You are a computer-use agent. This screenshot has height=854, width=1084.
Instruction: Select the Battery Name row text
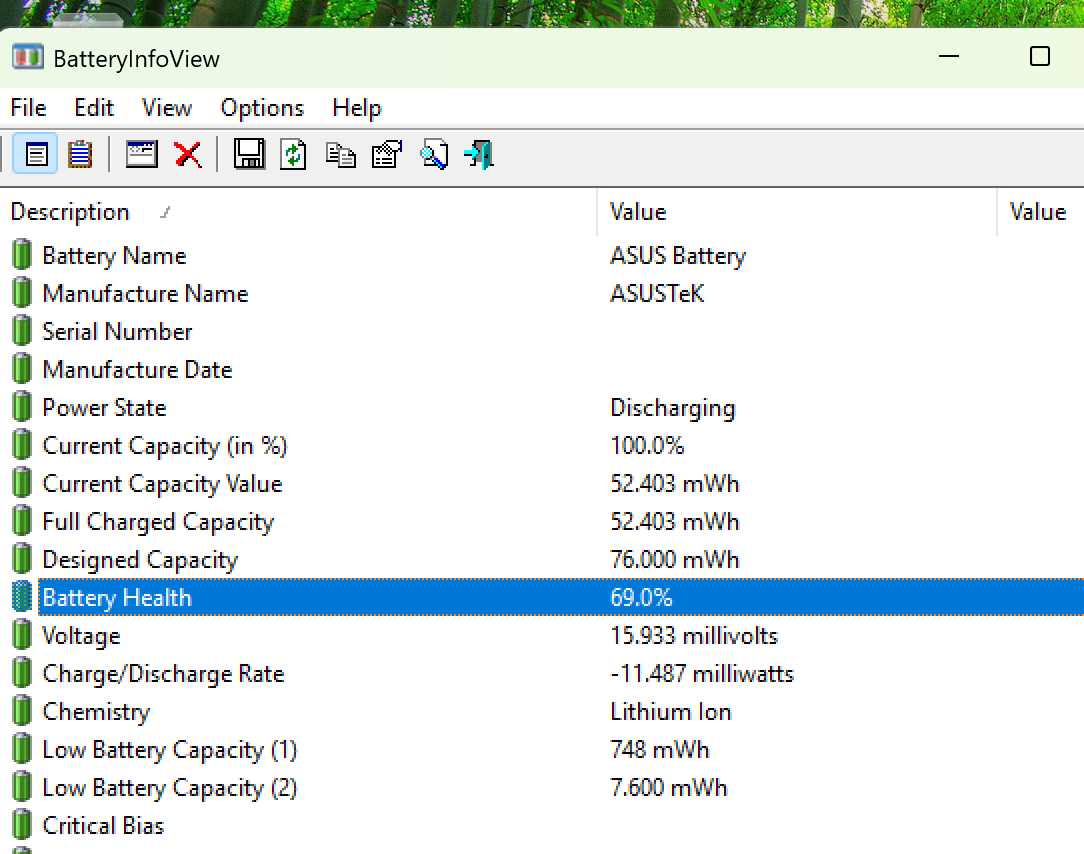coord(115,256)
